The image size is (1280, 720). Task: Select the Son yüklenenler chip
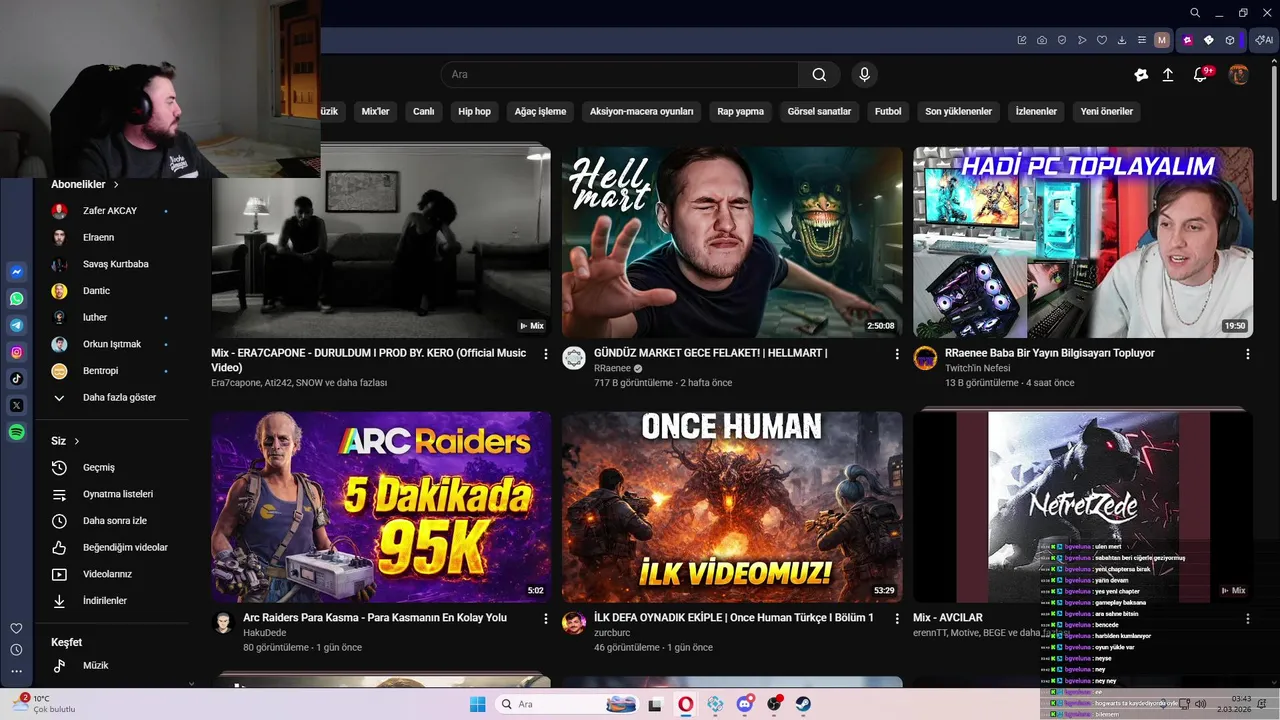pyautogui.click(x=958, y=112)
